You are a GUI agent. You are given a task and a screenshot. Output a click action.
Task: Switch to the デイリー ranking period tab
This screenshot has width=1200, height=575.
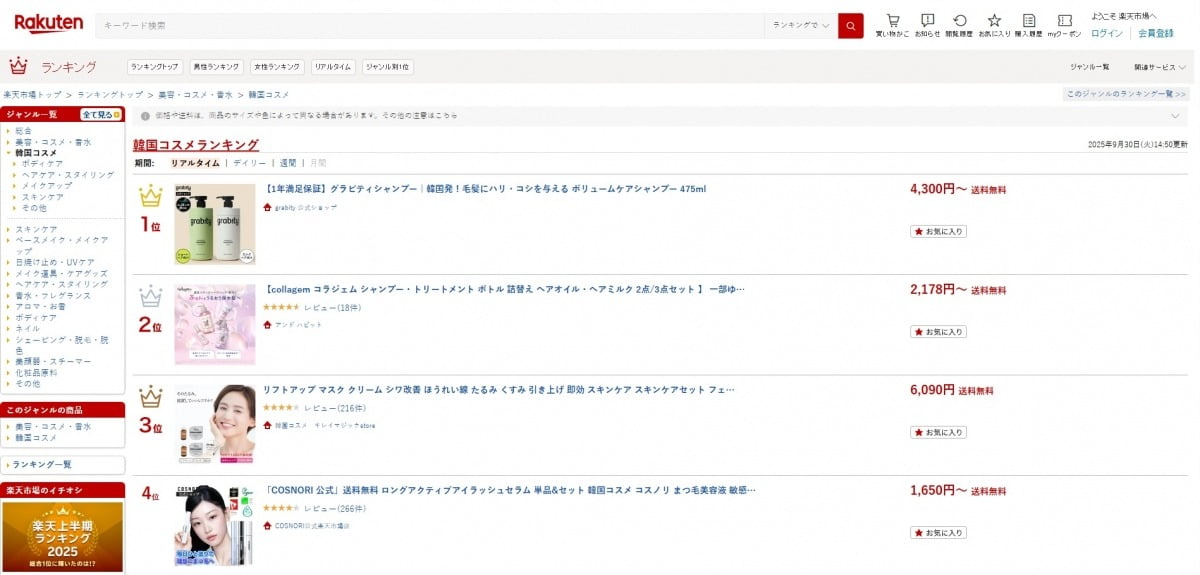pos(249,162)
